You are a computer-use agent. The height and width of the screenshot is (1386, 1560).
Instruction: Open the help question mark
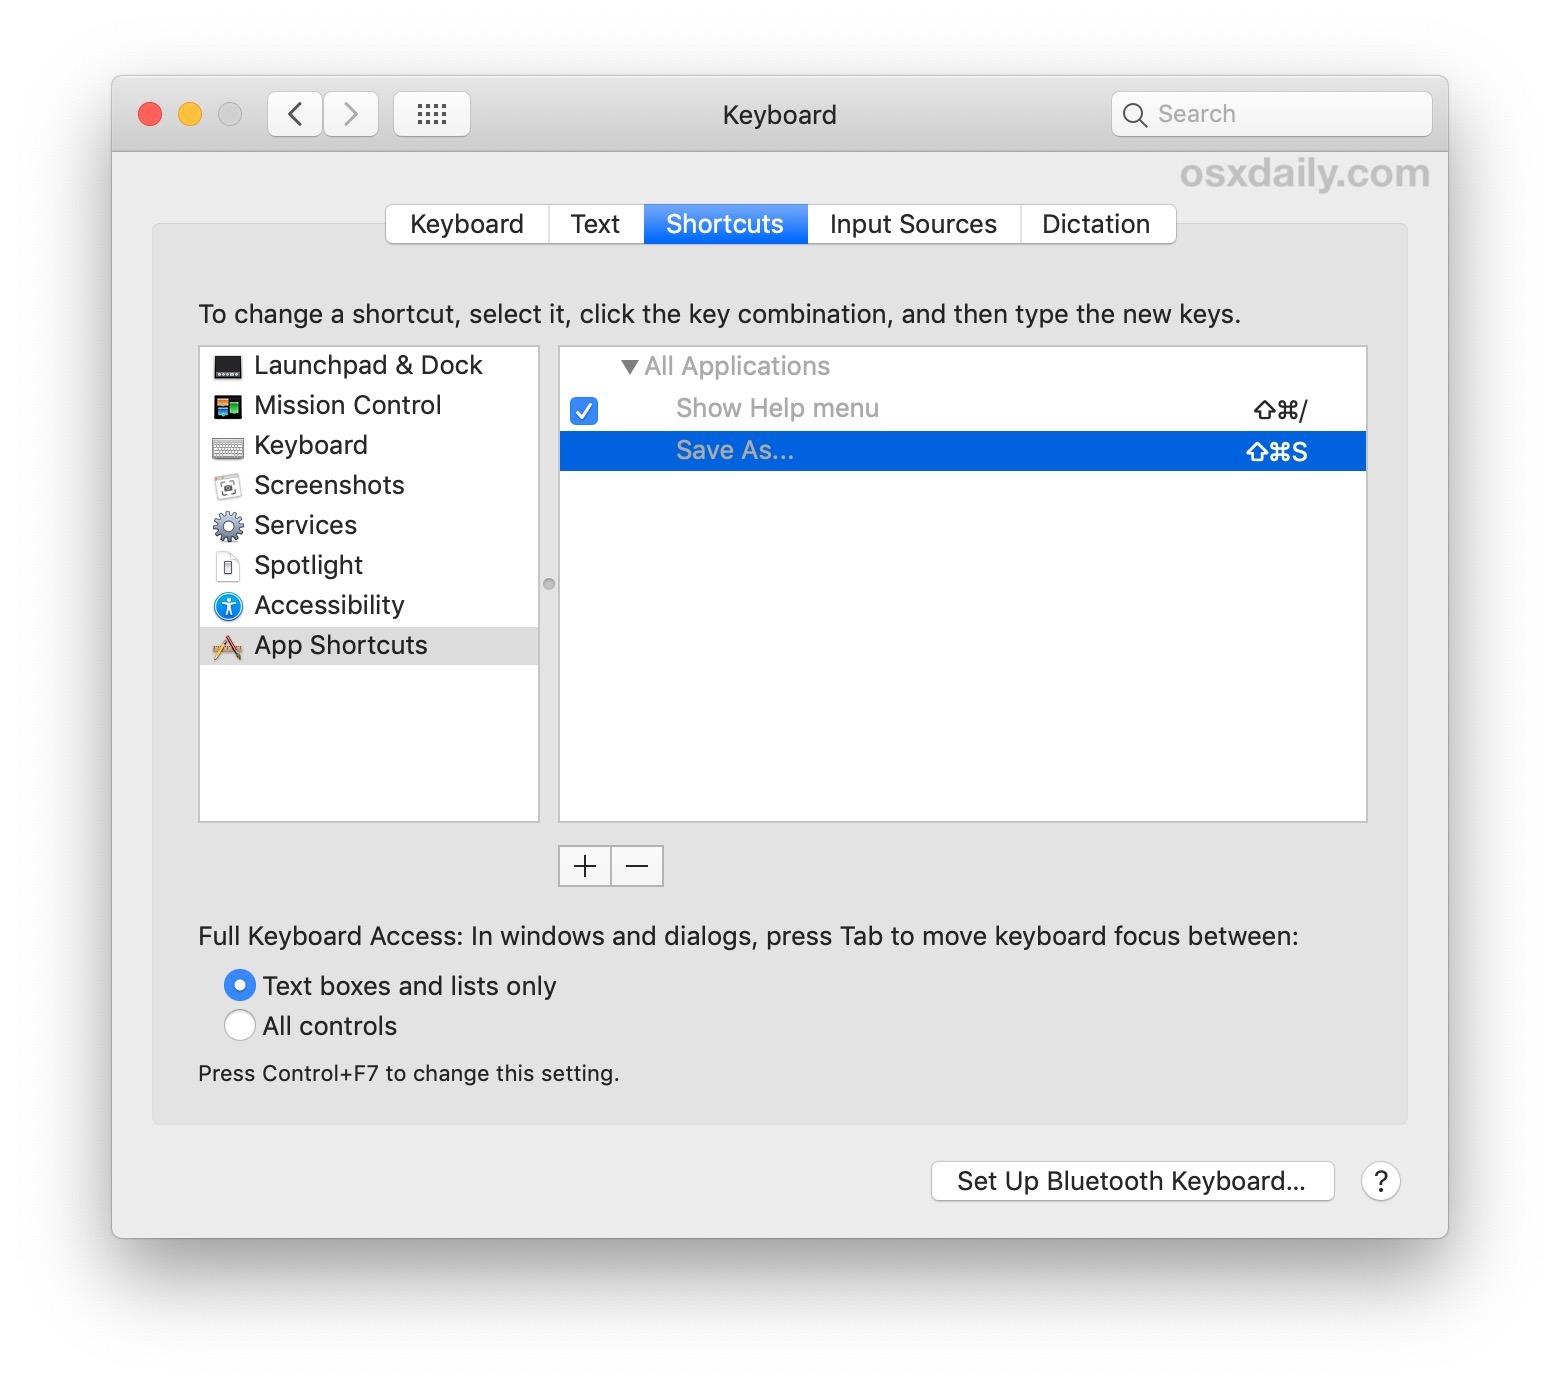(x=1381, y=1181)
